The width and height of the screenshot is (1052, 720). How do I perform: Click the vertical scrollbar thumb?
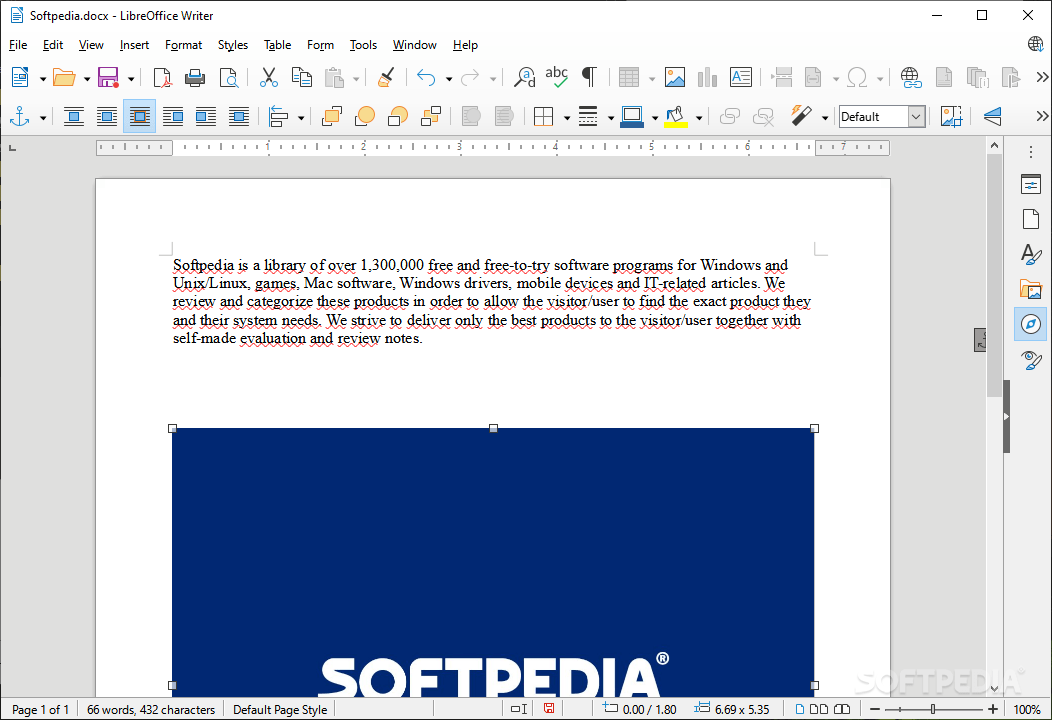(994, 275)
